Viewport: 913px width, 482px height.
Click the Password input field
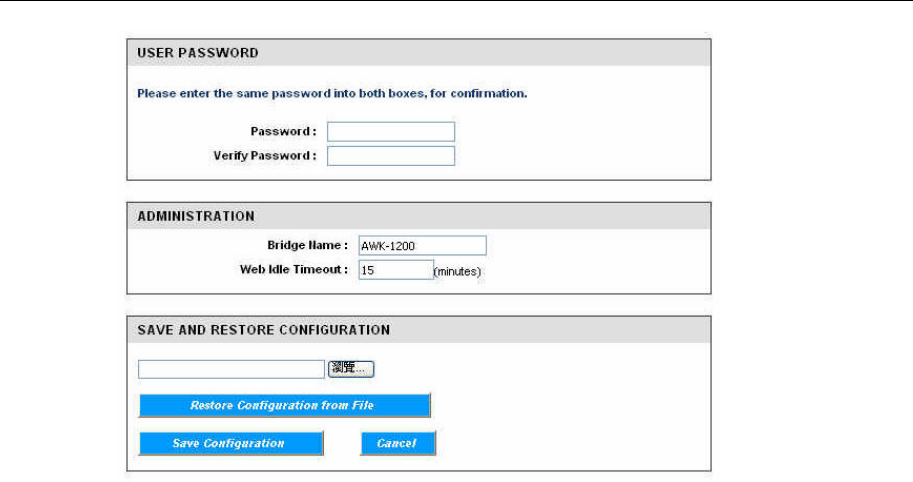point(390,132)
